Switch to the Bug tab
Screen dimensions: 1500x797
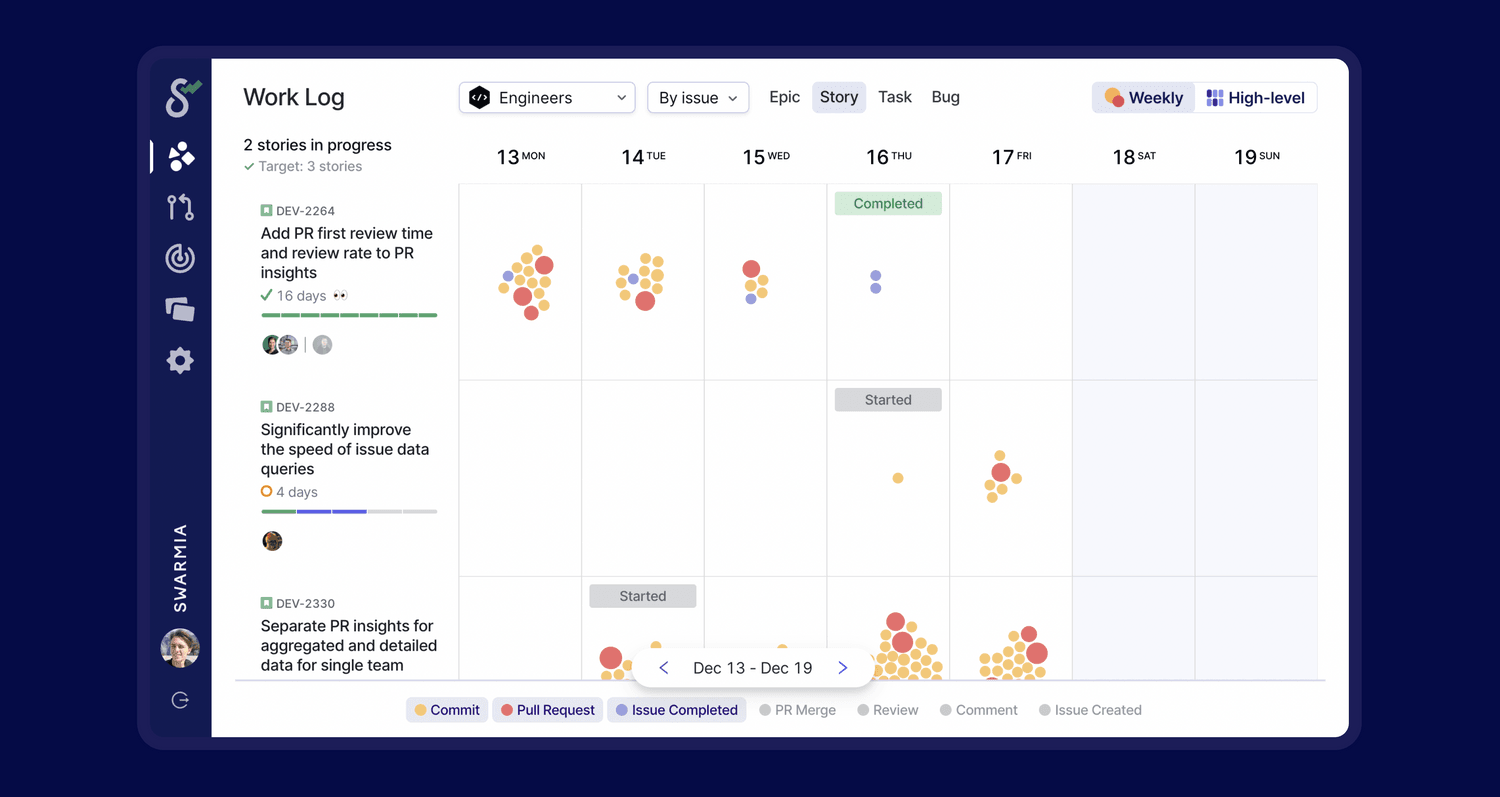pyautogui.click(x=945, y=97)
